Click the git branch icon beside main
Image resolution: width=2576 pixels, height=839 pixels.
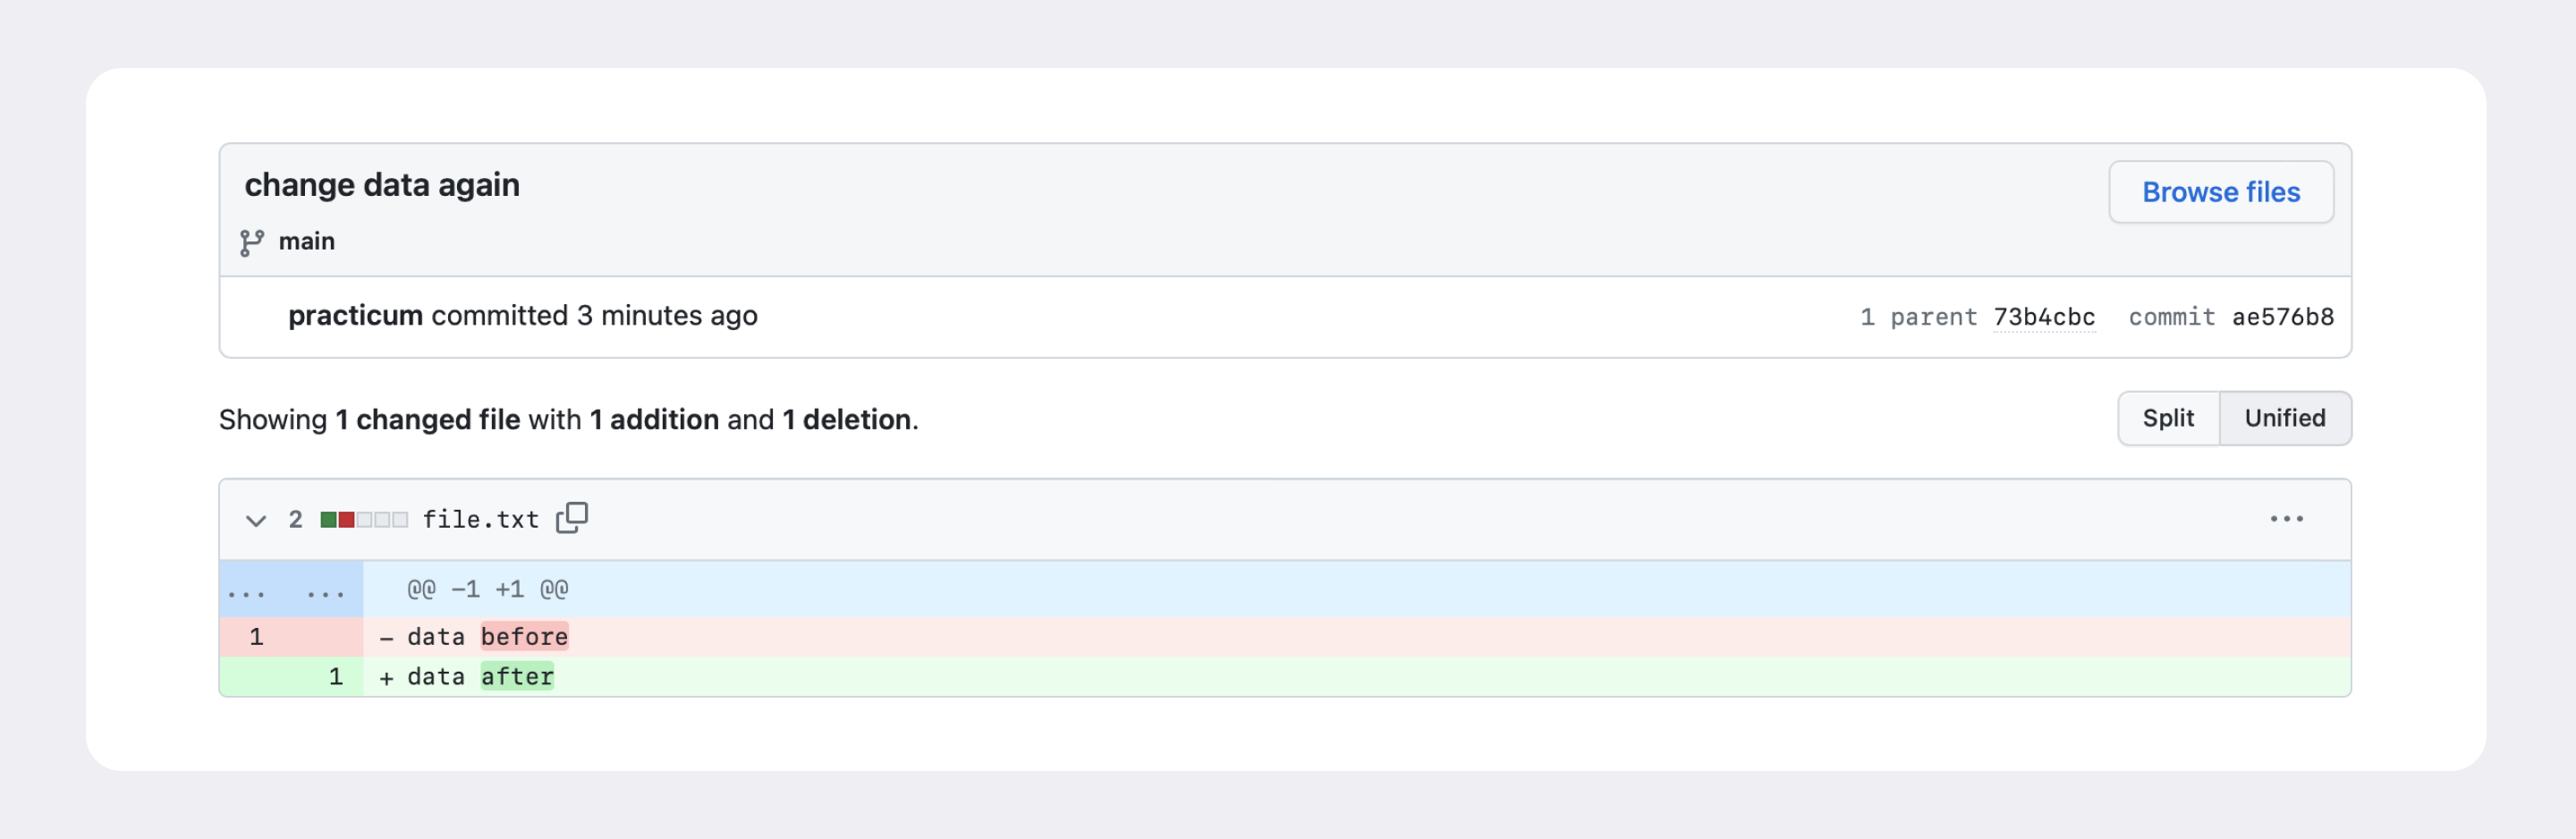pyautogui.click(x=252, y=242)
